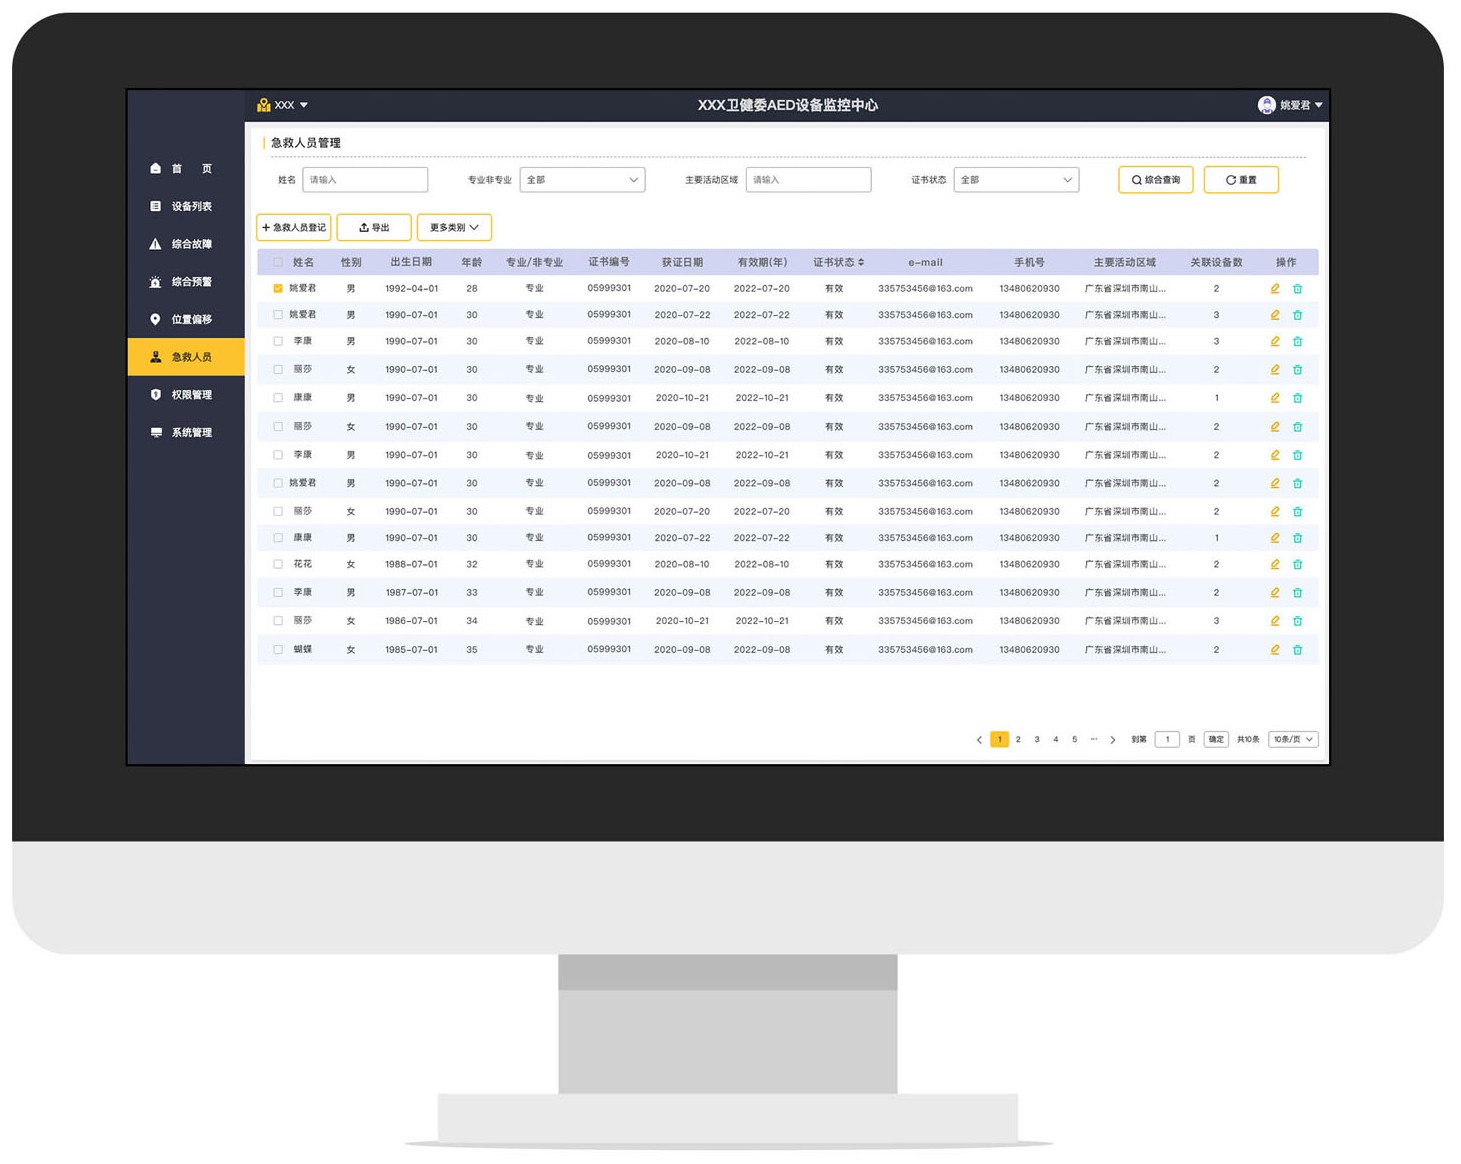The height and width of the screenshot is (1164, 1461).
Task: Edit 姚爱君 row certified on 2020-09-08
Action: click(x=1275, y=484)
